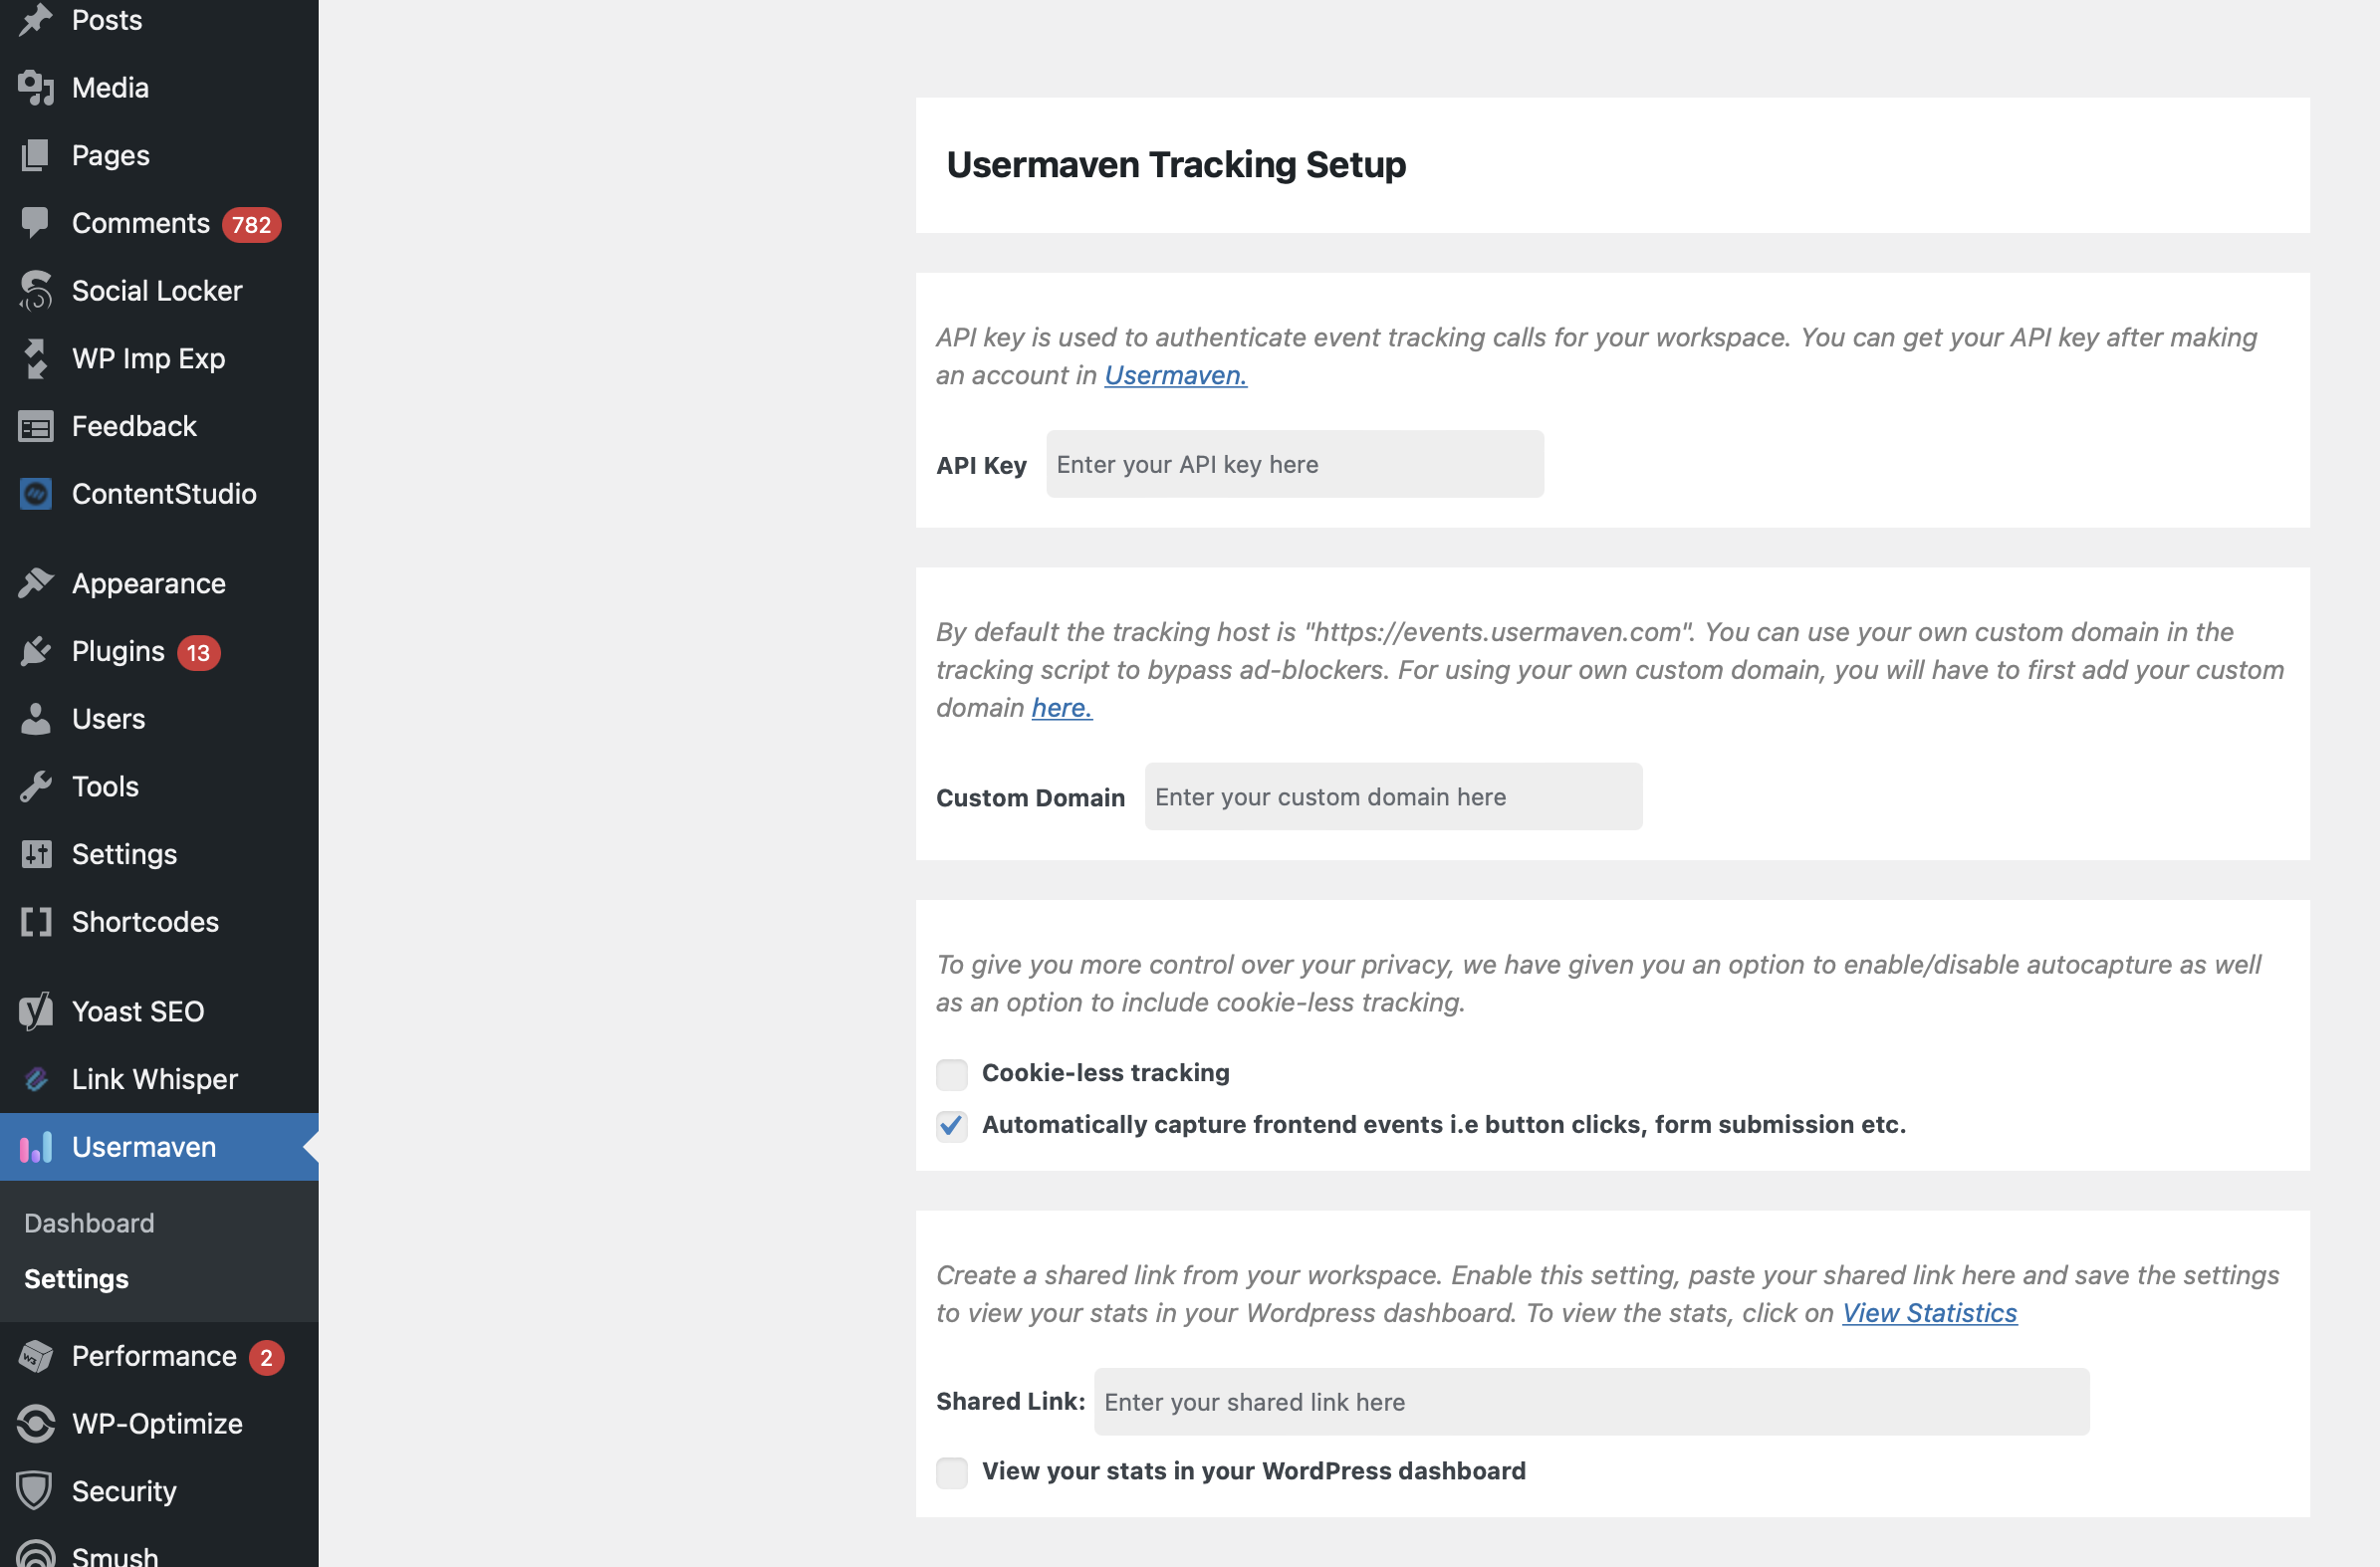Click the Comments speech bubble icon
The height and width of the screenshot is (1567, 2380).
36,223
